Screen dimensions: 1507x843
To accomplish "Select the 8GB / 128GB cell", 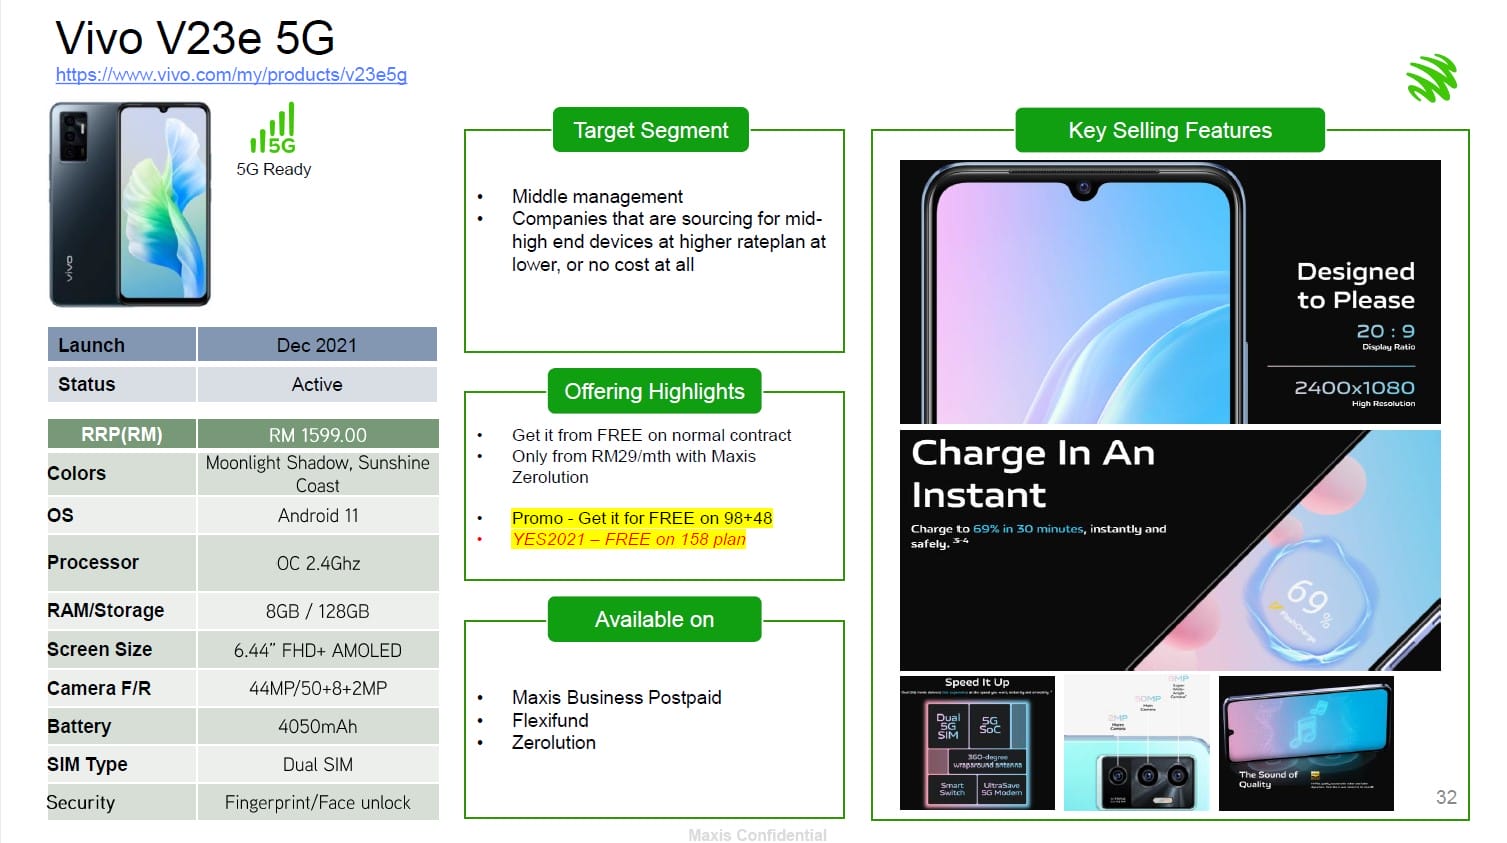I will [317, 611].
